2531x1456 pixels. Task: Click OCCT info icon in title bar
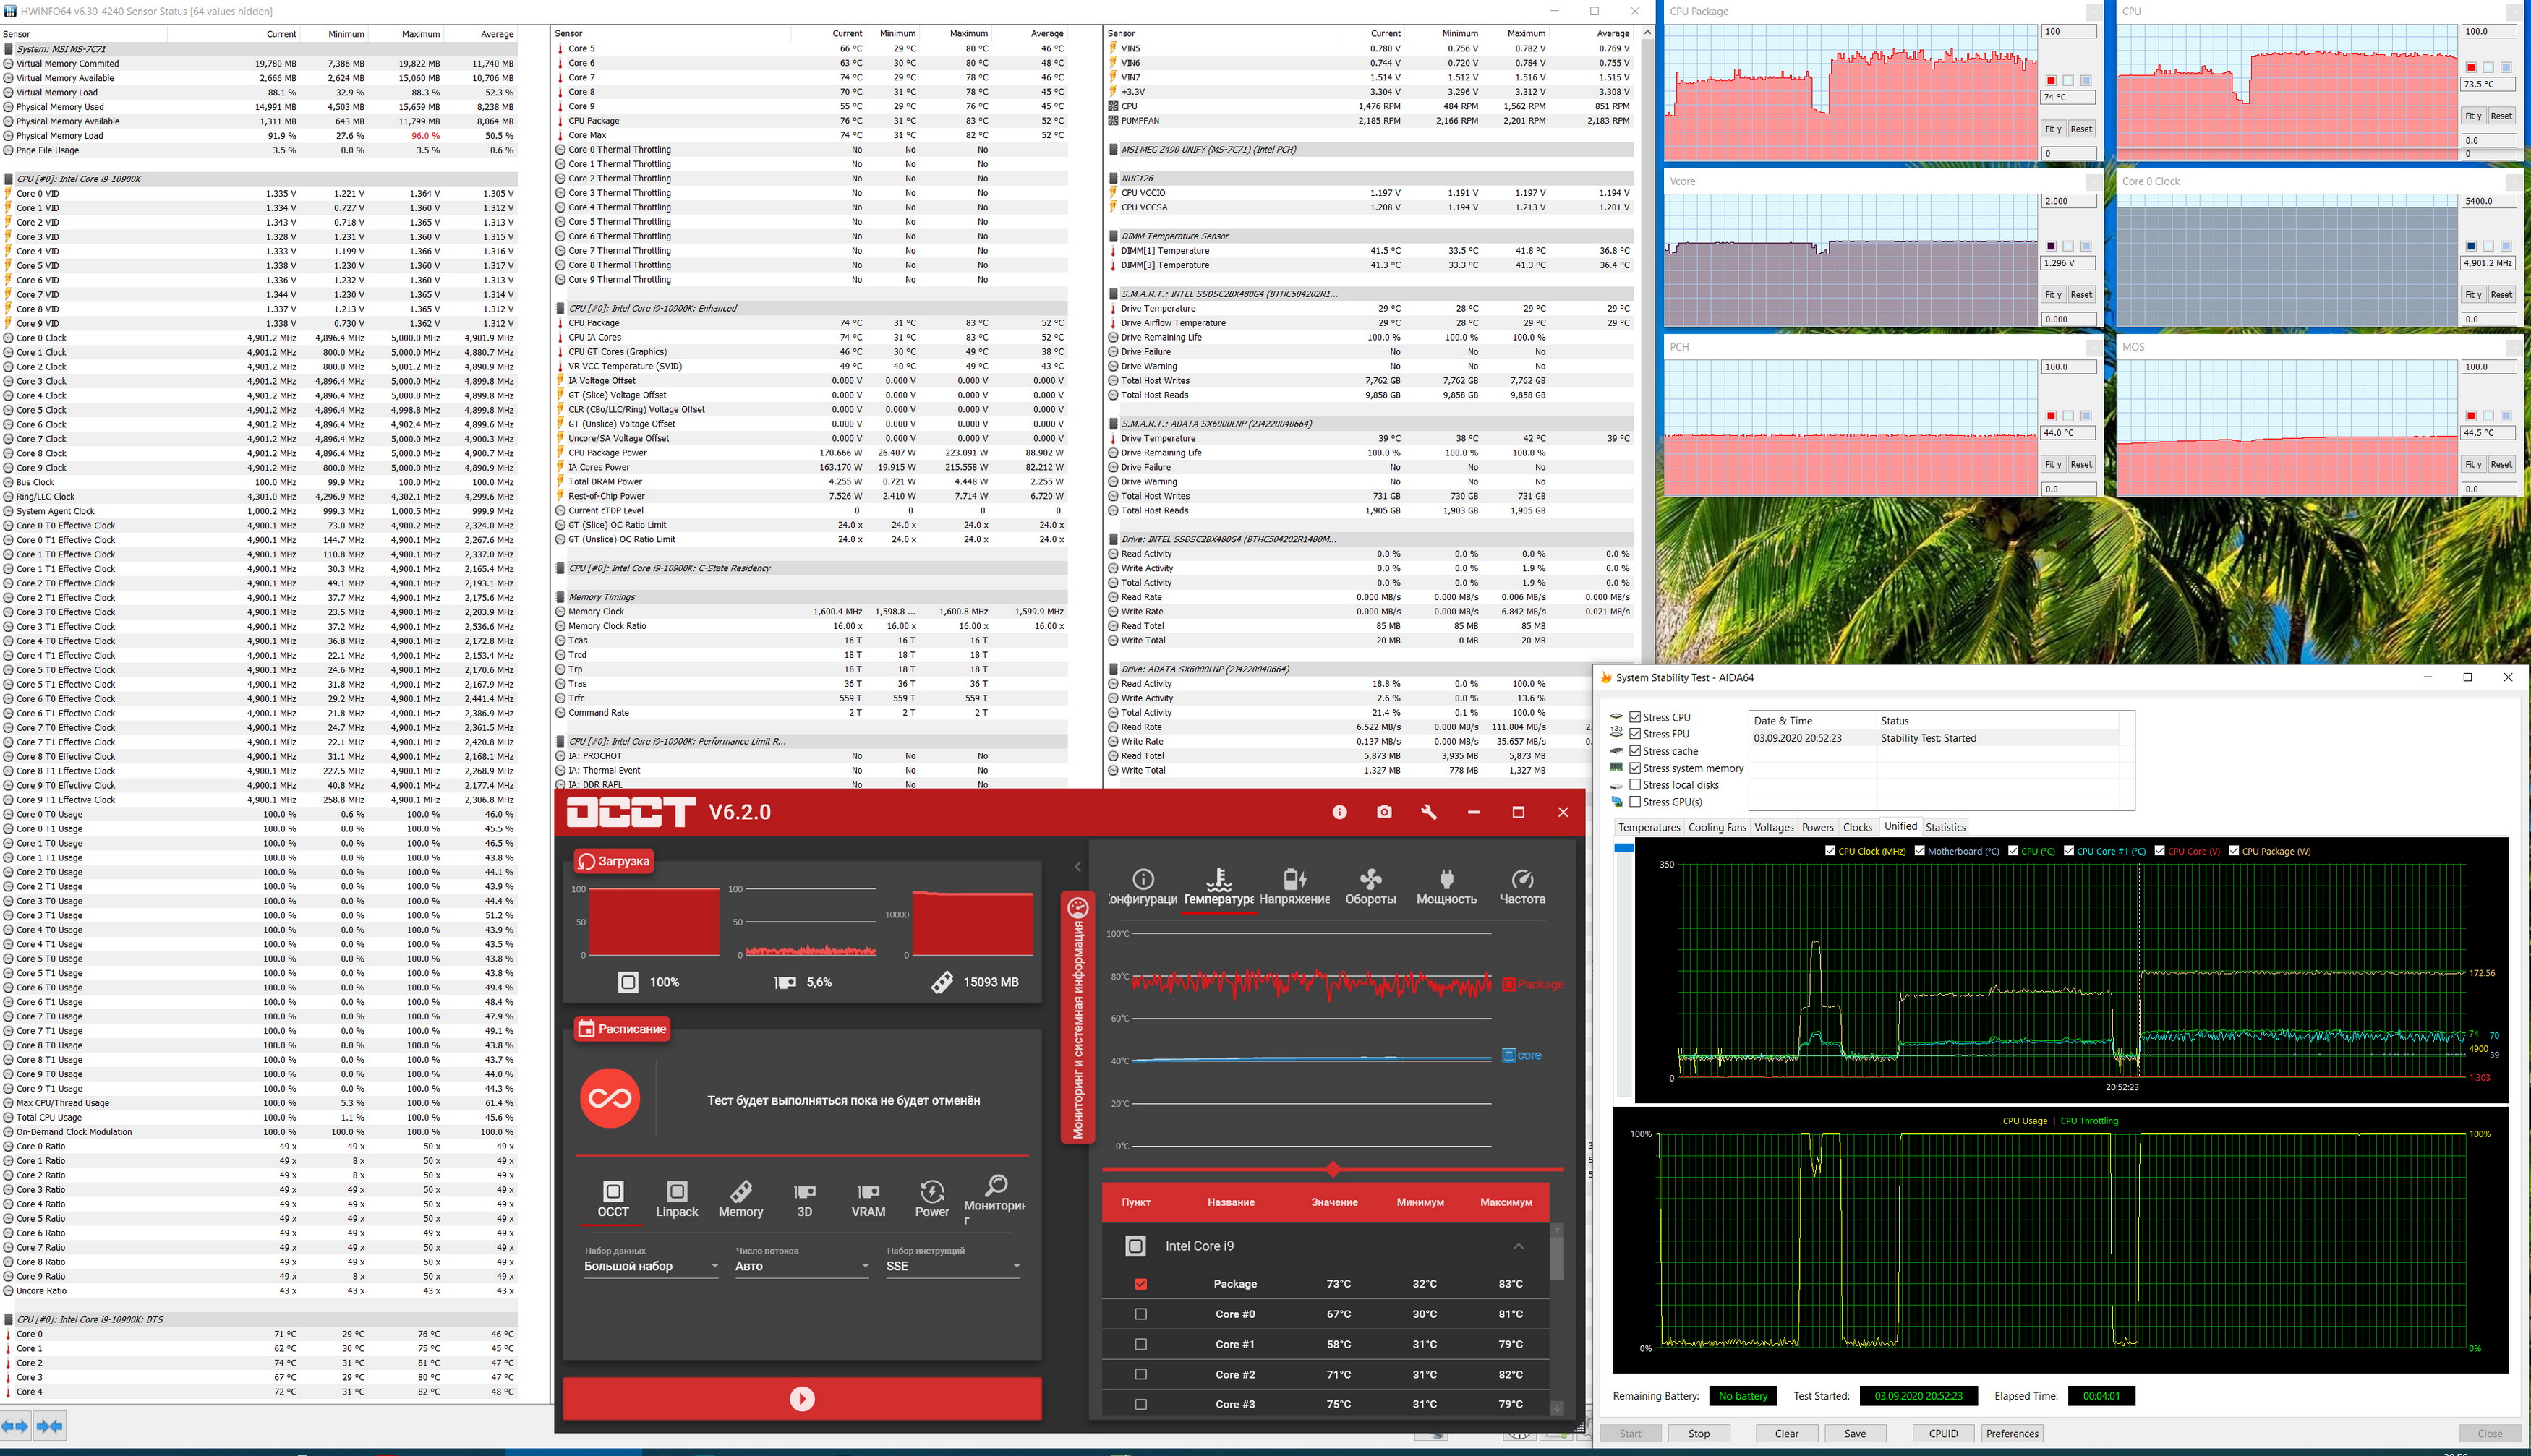[1339, 812]
